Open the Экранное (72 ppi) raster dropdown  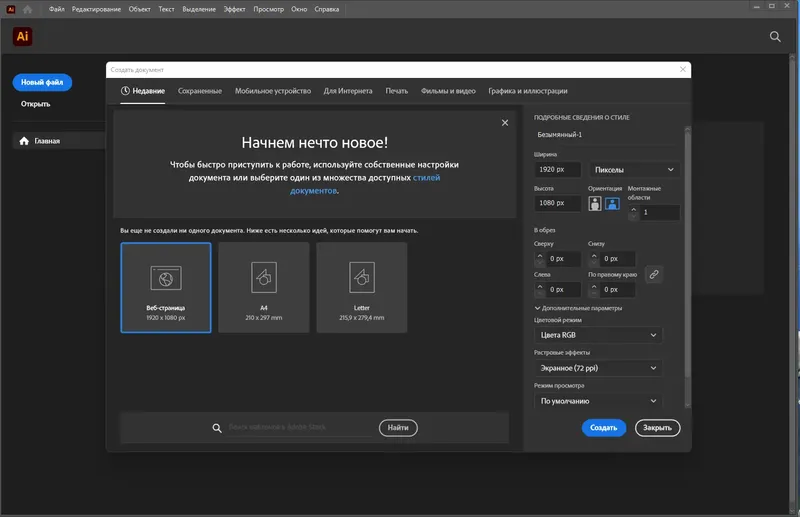coord(598,368)
